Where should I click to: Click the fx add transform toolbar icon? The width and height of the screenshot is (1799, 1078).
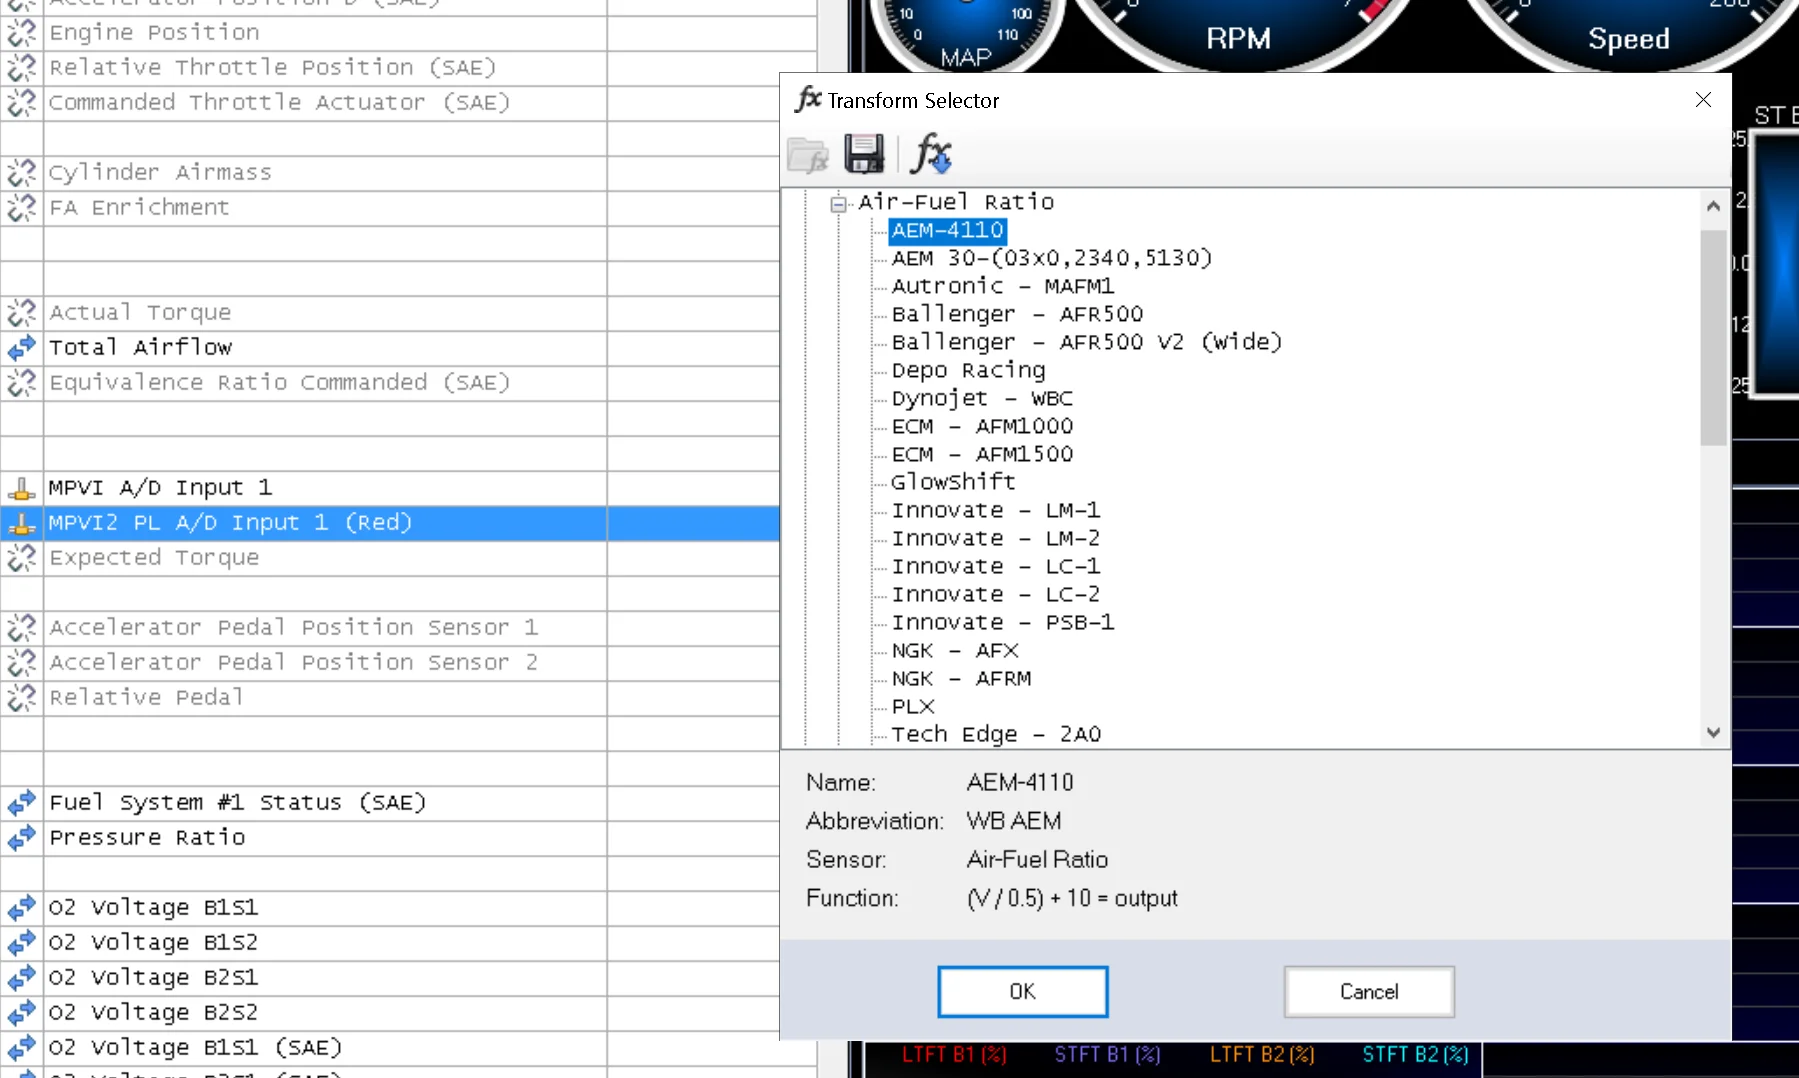pyautogui.click(x=931, y=154)
